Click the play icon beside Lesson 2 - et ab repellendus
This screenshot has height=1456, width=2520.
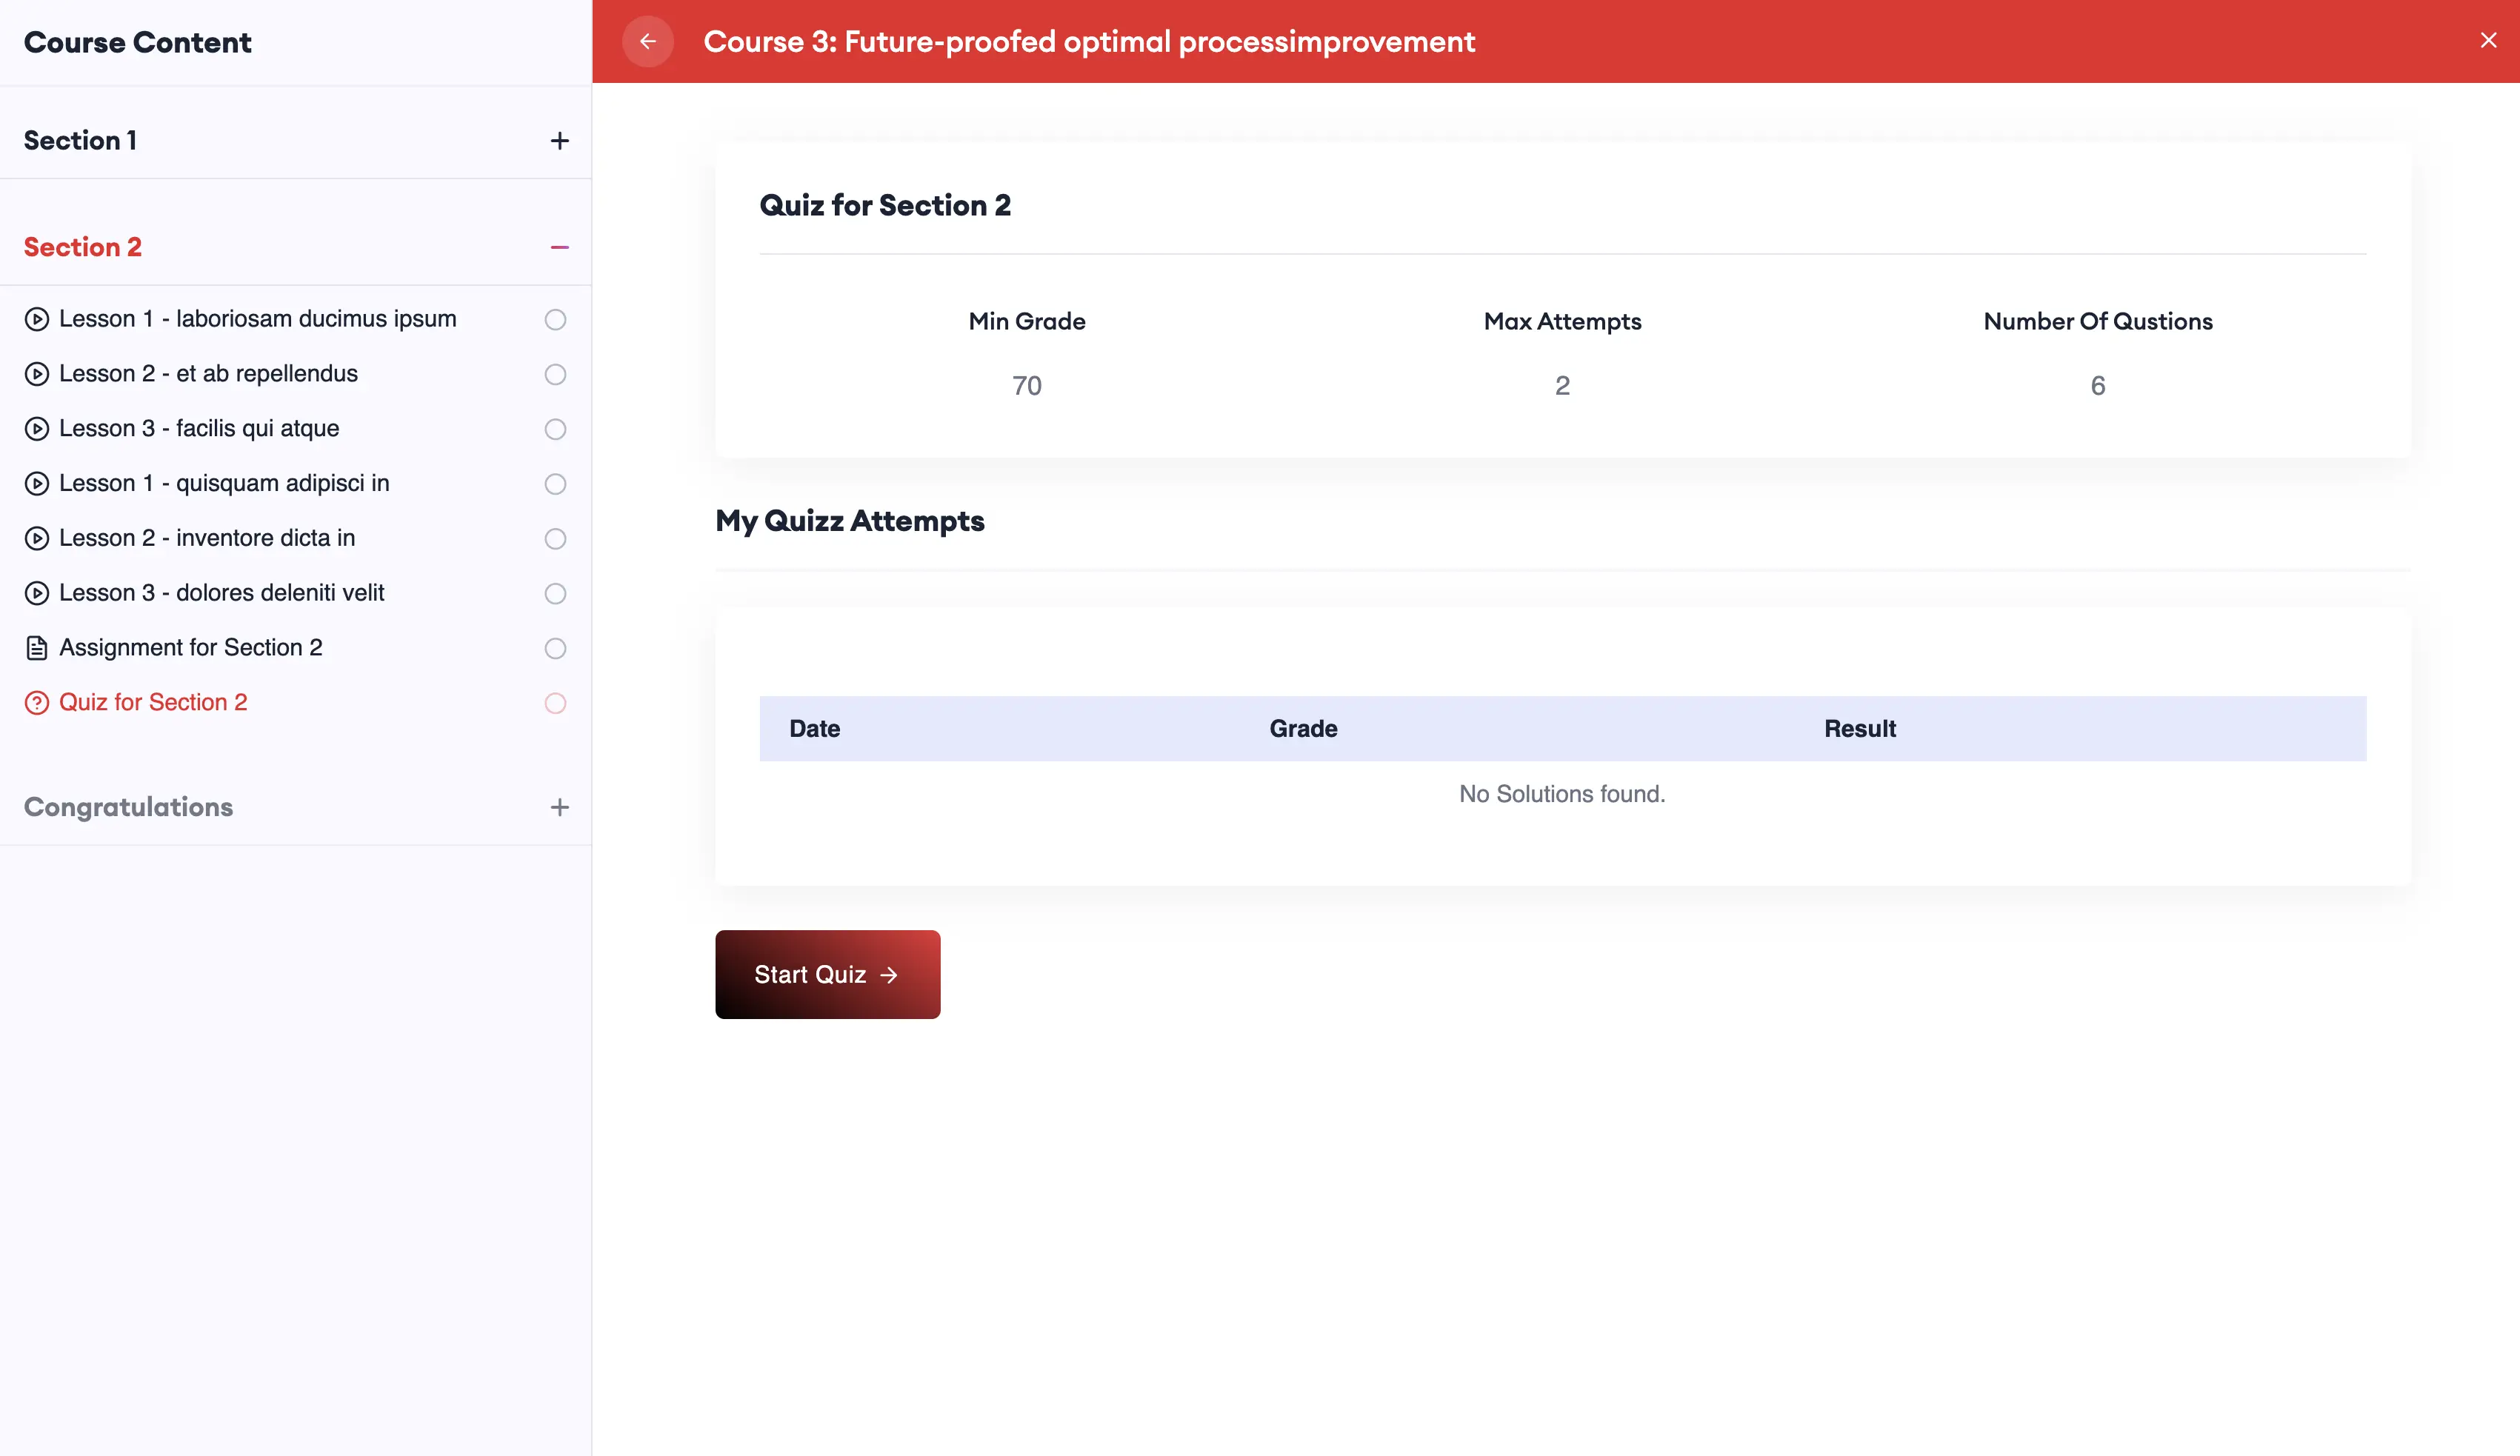point(36,374)
